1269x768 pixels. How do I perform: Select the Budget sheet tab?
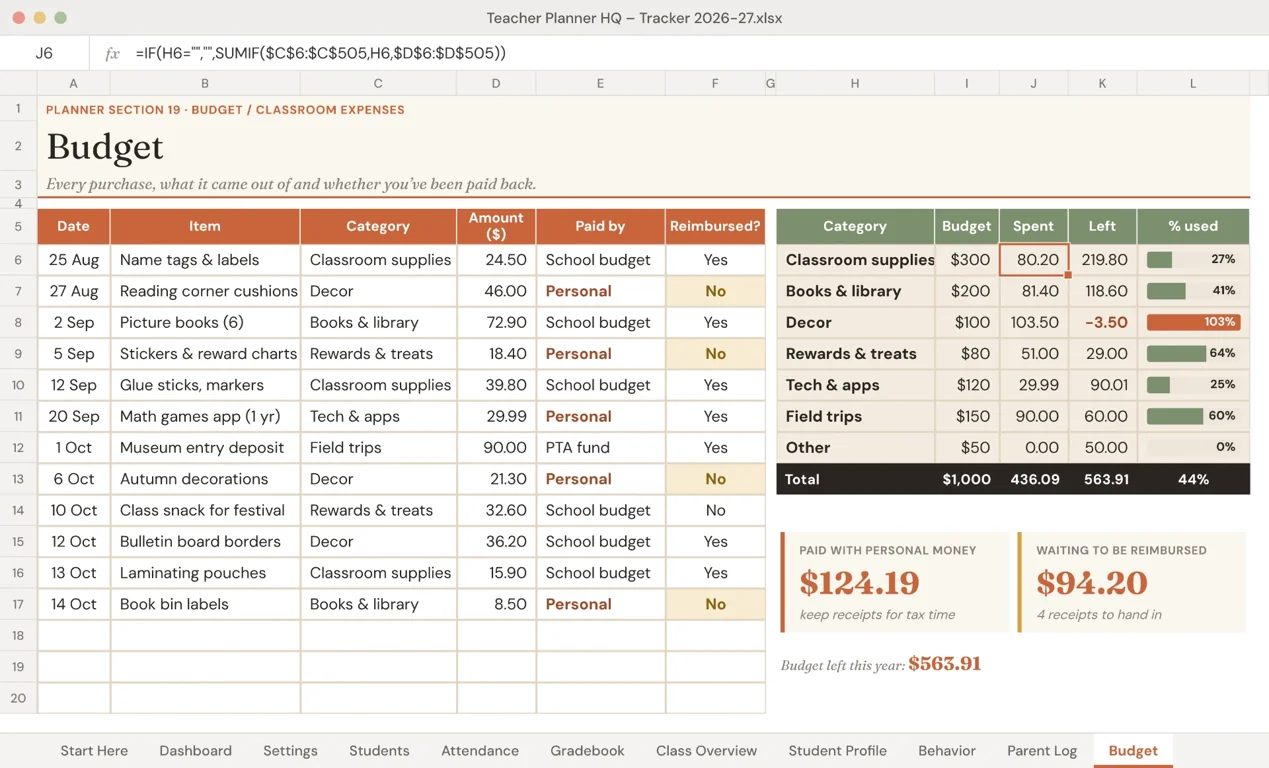coord(1133,751)
